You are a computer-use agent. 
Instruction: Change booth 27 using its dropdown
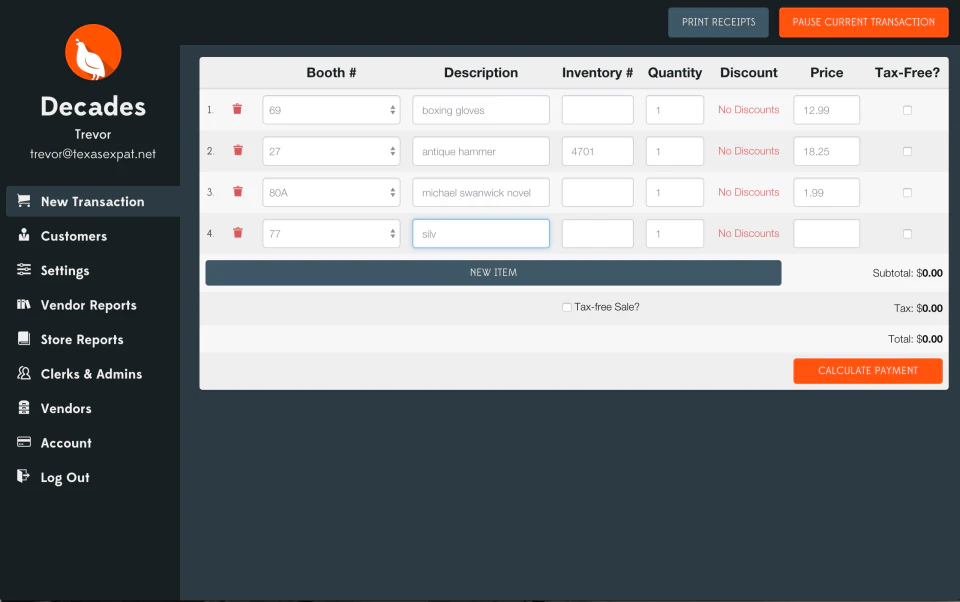tap(331, 150)
